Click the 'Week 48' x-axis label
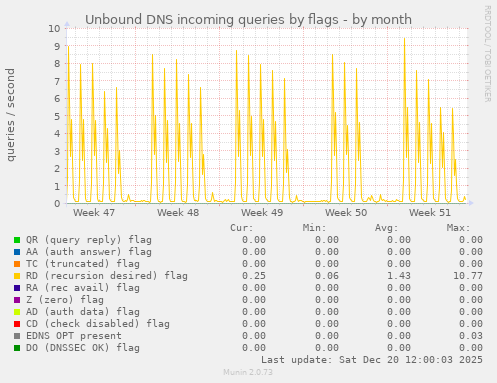 178,213
